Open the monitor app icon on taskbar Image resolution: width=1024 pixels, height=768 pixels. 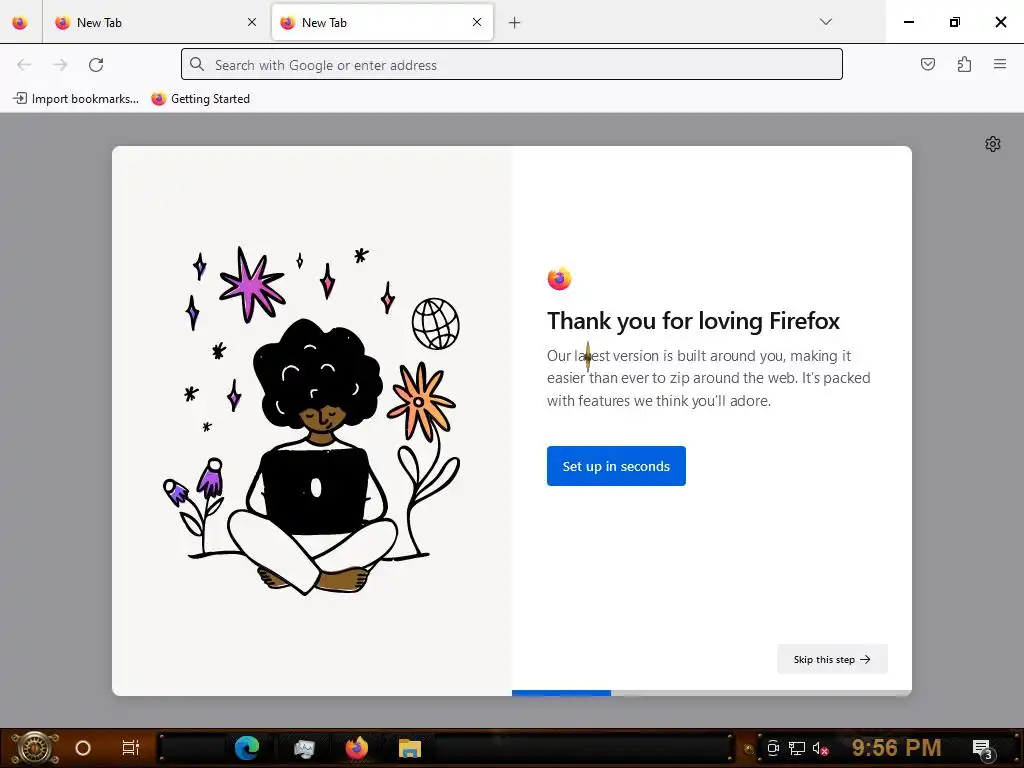tap(304, 748)
